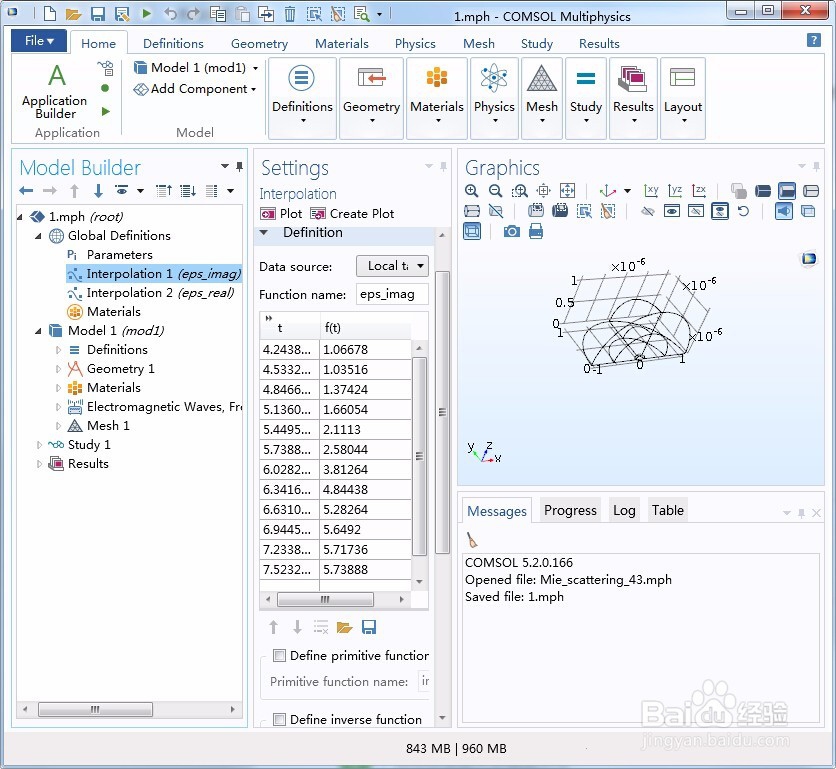Click the Save disk icon in quick toolbar
836x769 pixels.
[98, 13]
